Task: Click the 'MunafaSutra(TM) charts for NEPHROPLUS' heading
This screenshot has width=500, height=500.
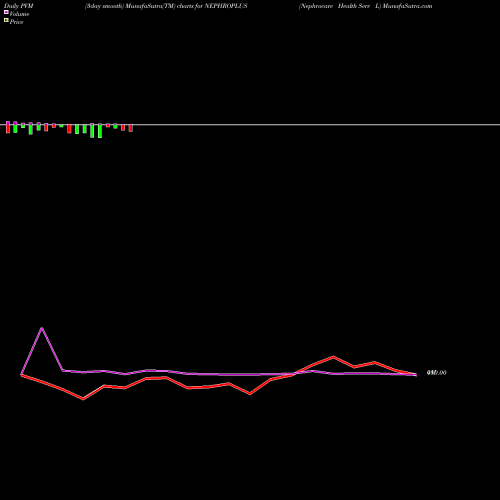Action: click(x=186, y=6)
